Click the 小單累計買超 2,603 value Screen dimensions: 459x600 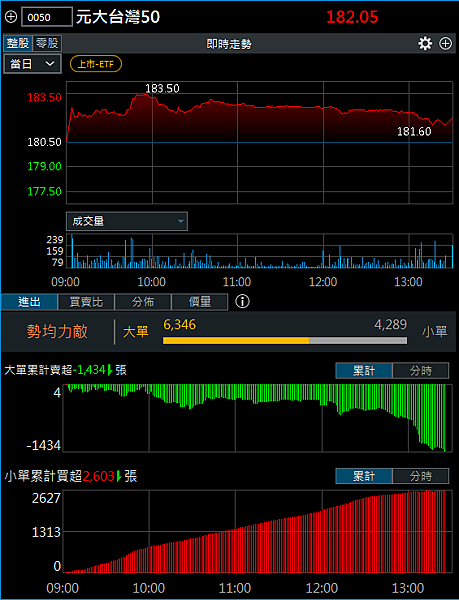click(x=99, y=476)
